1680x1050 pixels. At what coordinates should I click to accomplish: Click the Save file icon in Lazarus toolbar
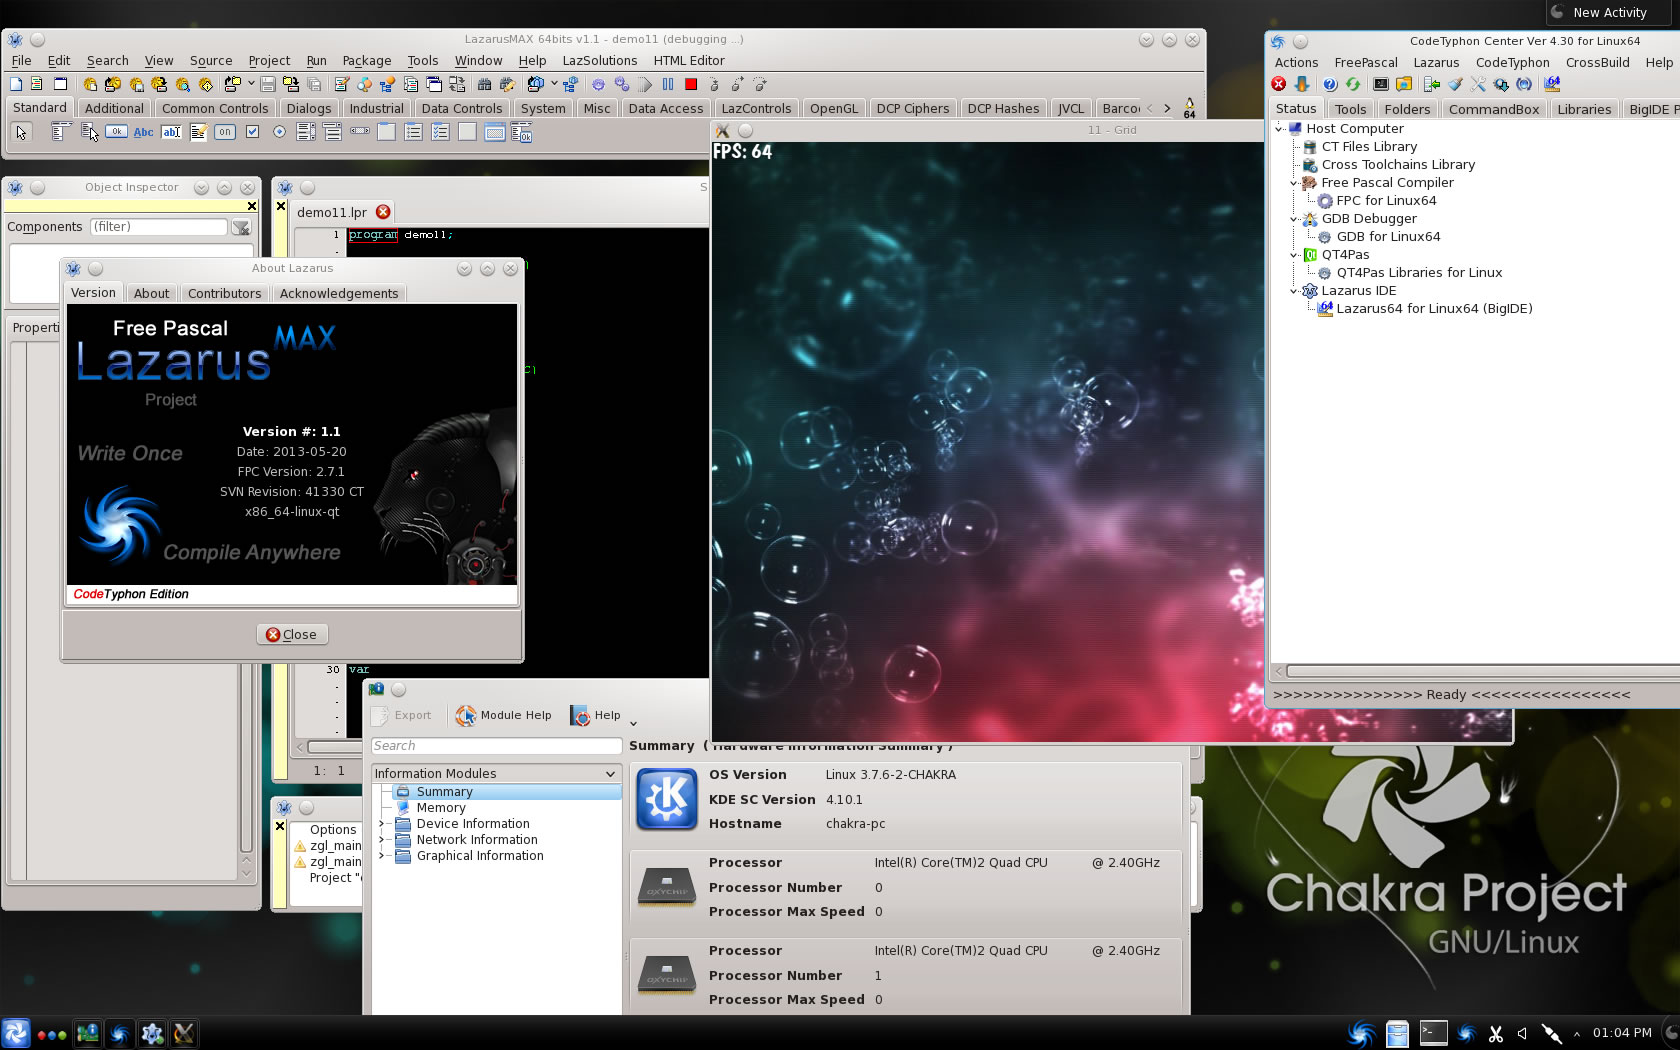268,84
